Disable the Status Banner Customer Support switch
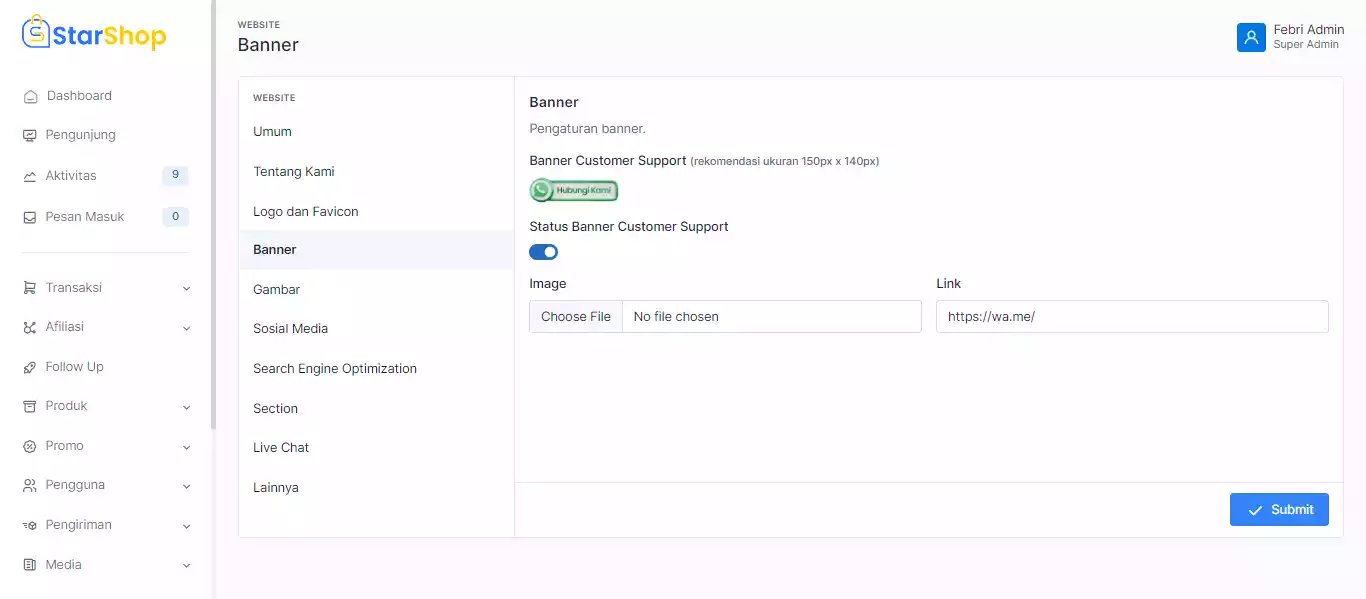 543,252
